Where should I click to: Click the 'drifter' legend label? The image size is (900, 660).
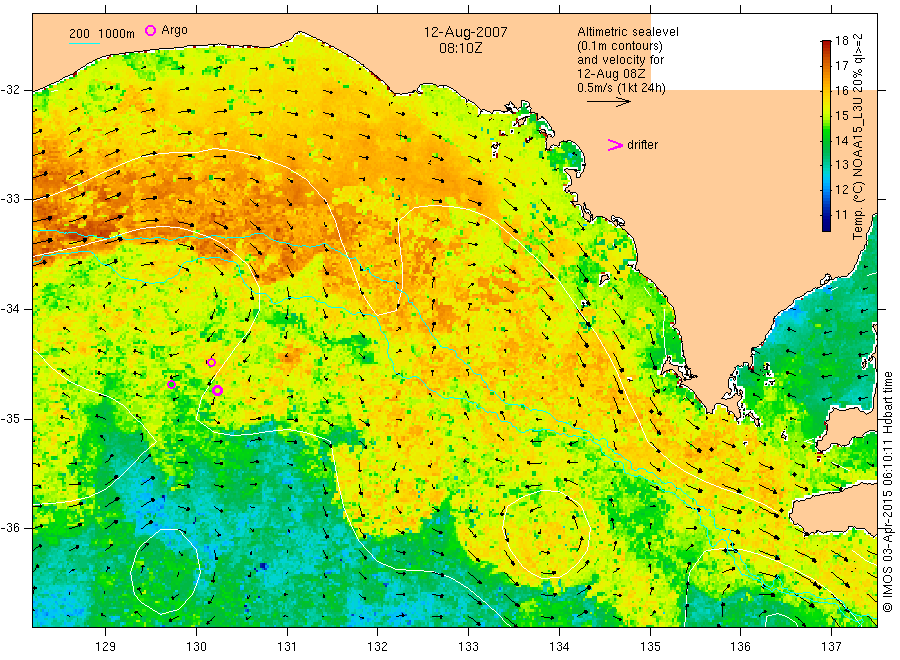pos(642,145)
